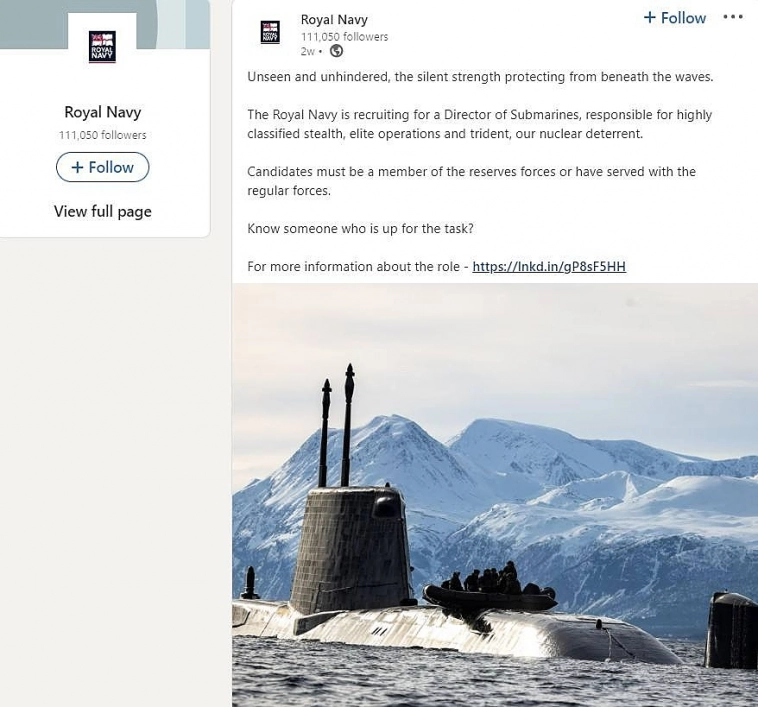Screen dimensions: 758x707
Task: Click the 'Candidates must be a member' paragraph
Action: 471,181
